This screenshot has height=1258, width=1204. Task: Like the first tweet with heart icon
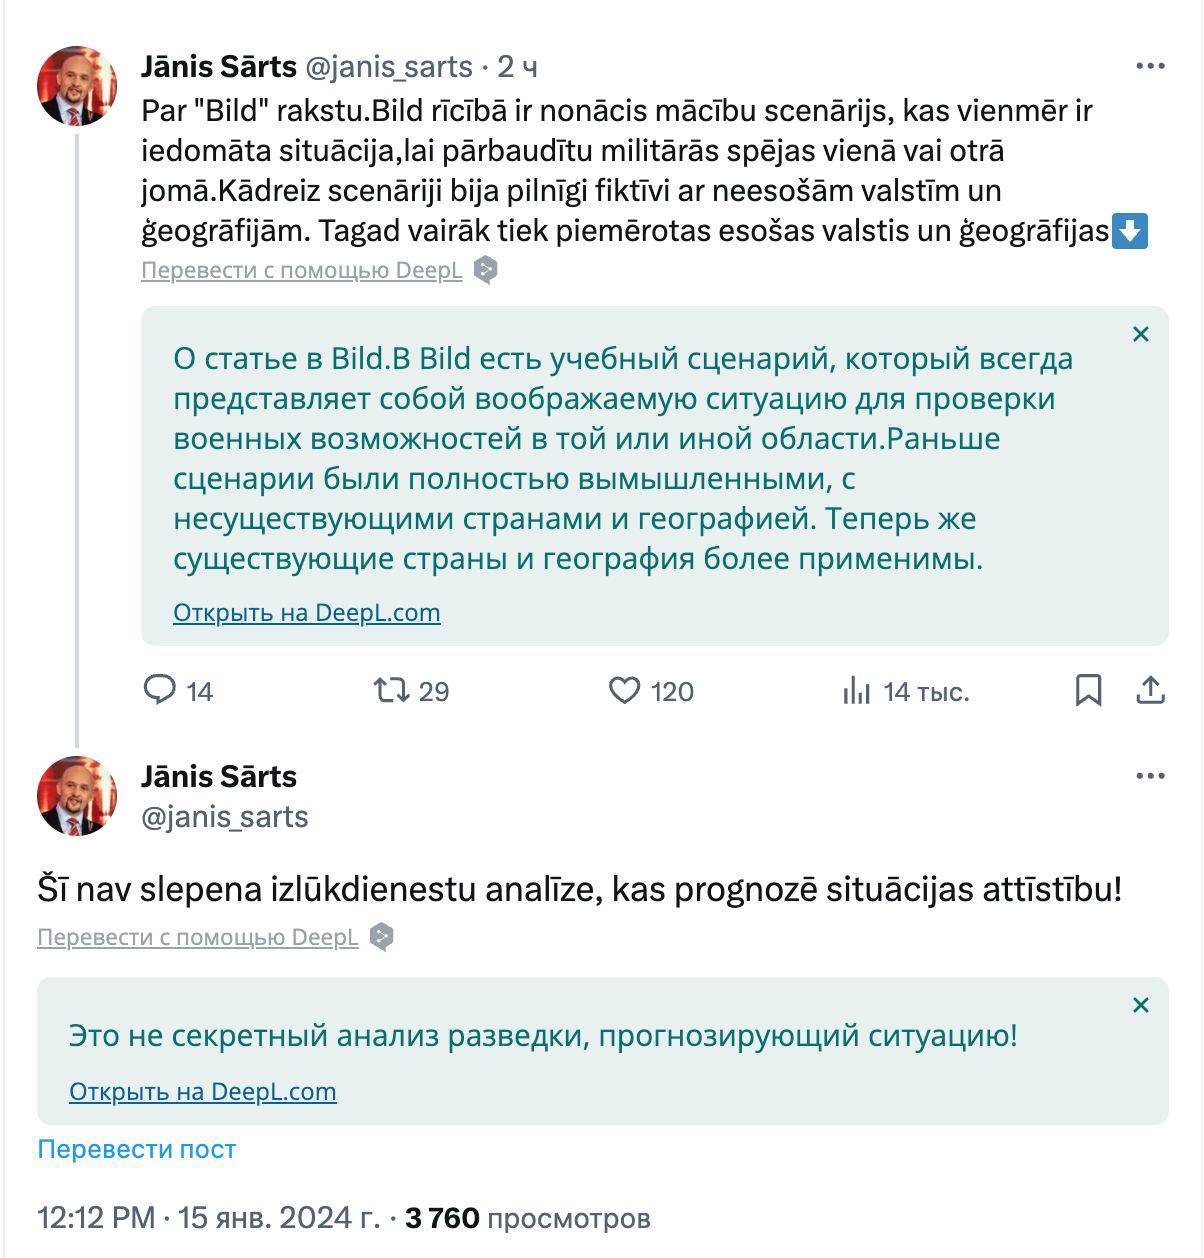click(624, 690)
